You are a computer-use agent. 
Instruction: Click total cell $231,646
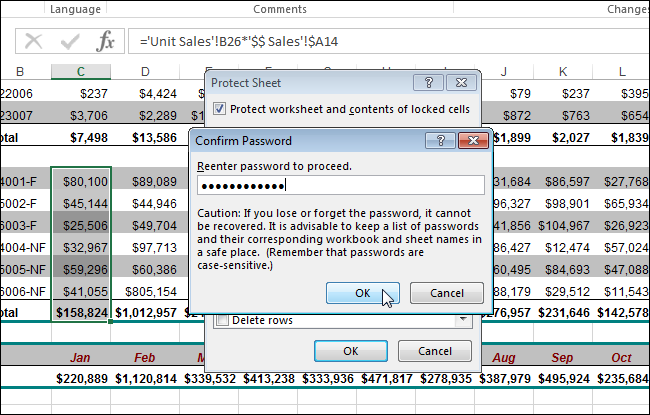coord(563,312)
